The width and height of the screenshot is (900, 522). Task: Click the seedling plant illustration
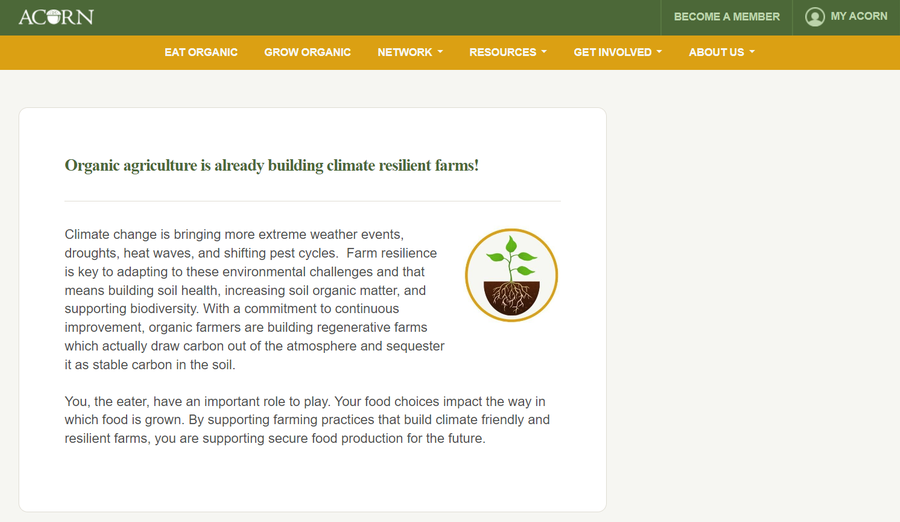coord(511,275)
